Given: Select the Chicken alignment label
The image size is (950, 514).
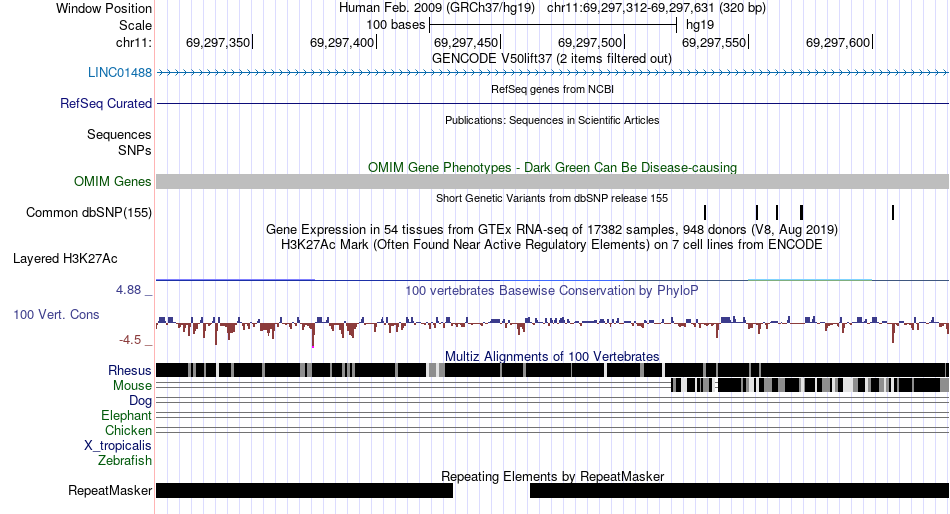Looking at the screenshot, I should pos(128,430).
